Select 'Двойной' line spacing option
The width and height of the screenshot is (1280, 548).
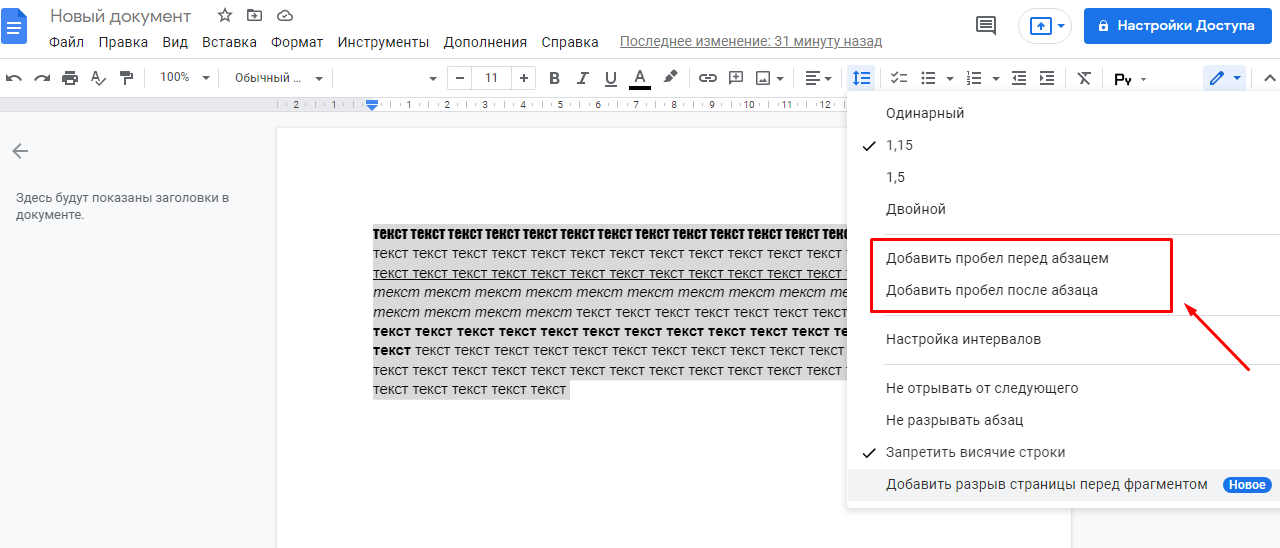(915, 209)
